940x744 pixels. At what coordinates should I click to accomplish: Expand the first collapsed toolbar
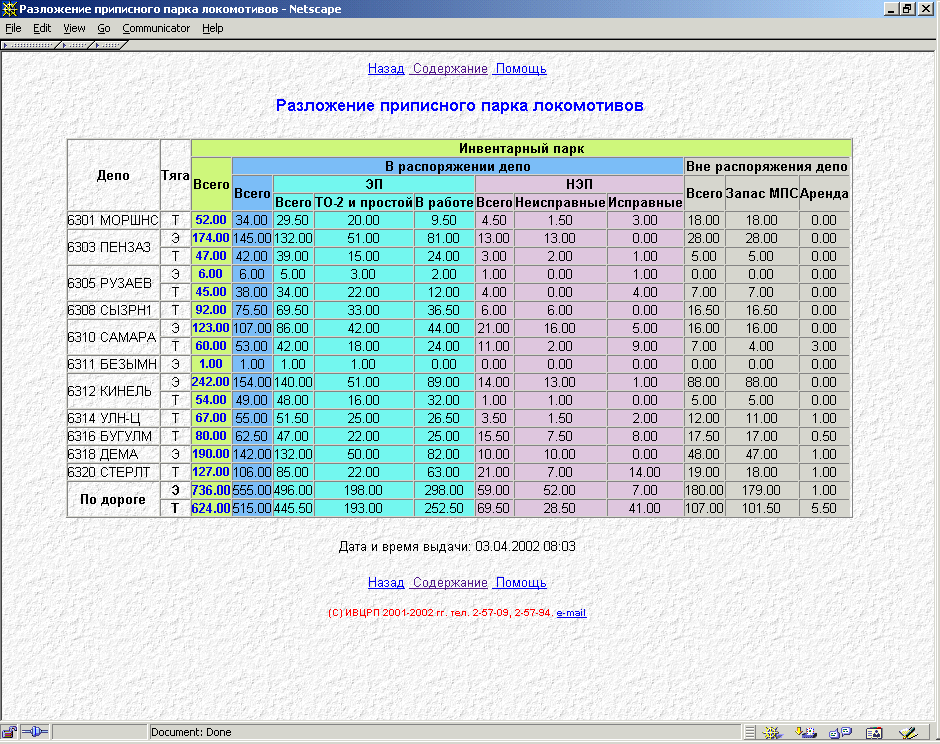[29, 45]
